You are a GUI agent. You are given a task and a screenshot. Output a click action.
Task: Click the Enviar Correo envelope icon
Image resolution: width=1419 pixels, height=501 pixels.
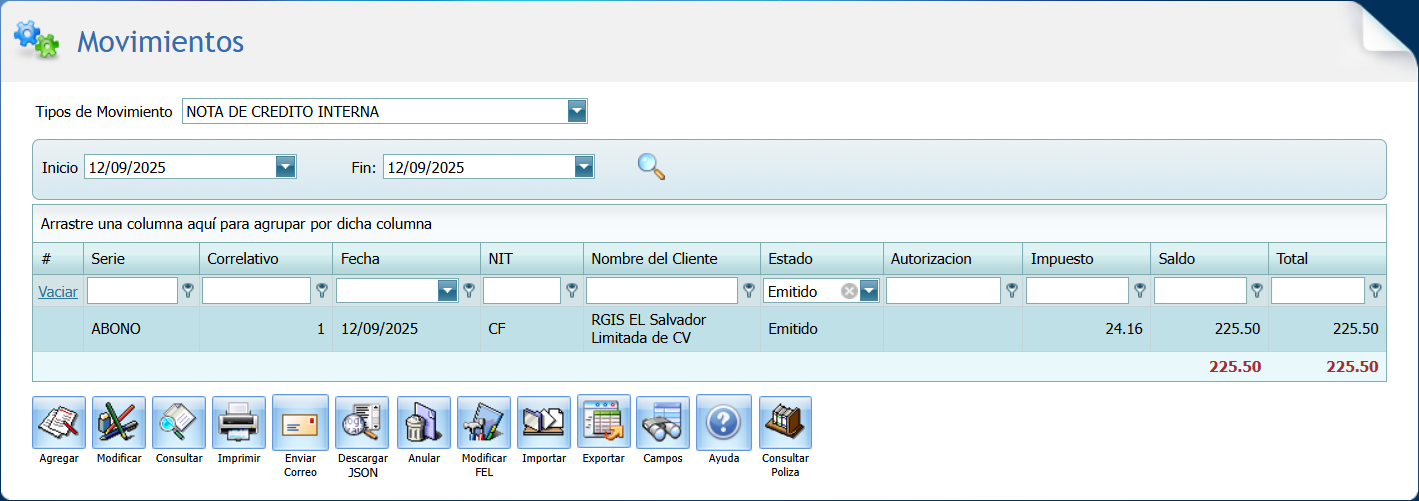click(300, 423)
